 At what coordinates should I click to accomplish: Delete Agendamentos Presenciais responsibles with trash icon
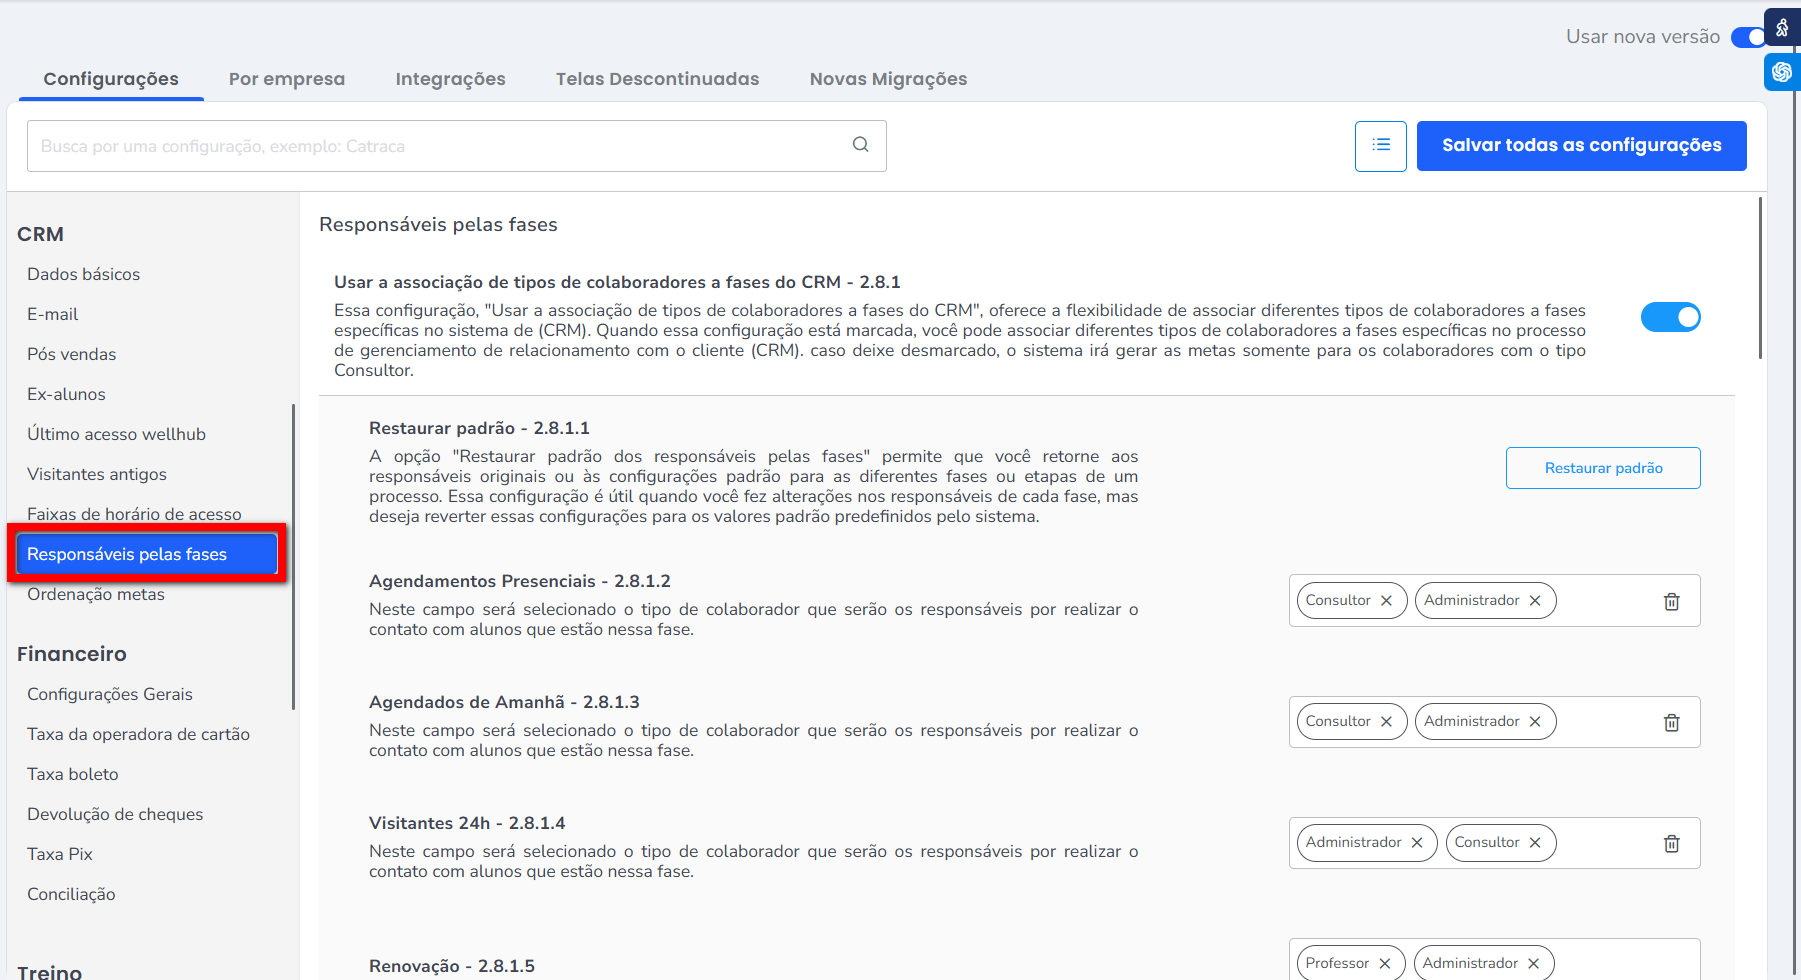coord(1671,601)
